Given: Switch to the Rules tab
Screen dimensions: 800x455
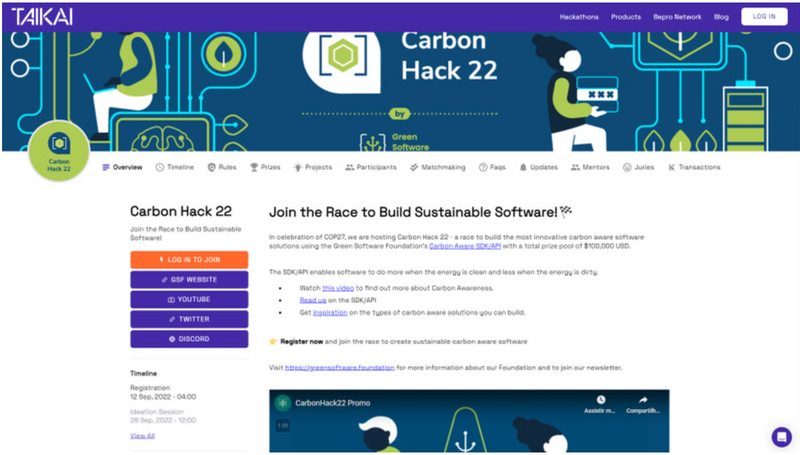Looking at the screenshot, I should click(222, 167).
